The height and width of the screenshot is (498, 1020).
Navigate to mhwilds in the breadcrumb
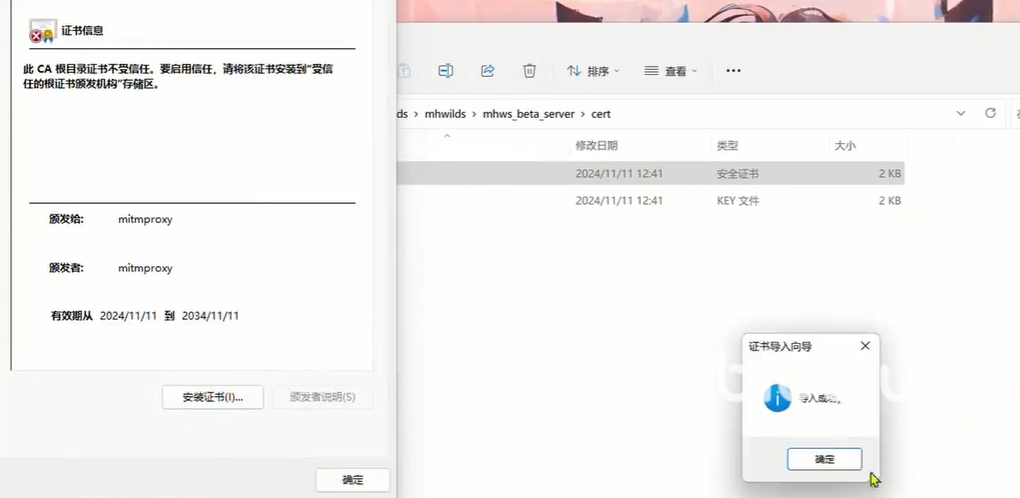pos(445,114)
